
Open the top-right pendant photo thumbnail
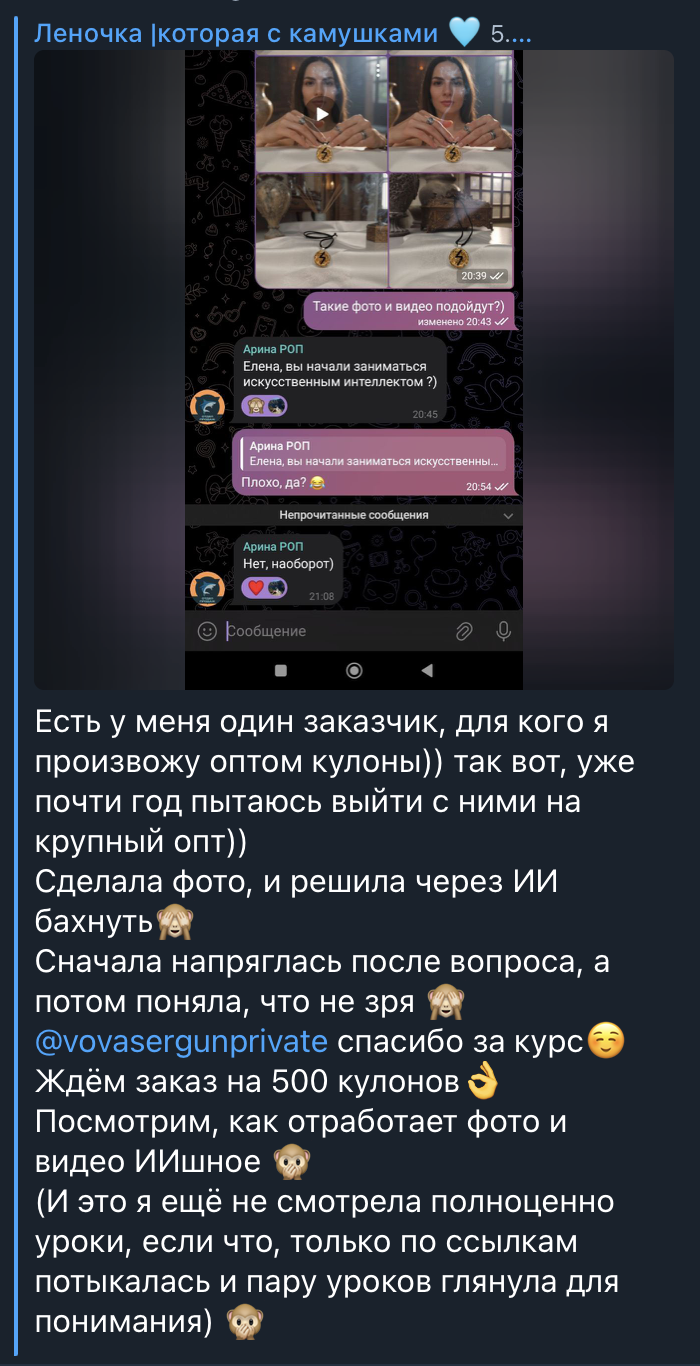(x=450, y=114)
